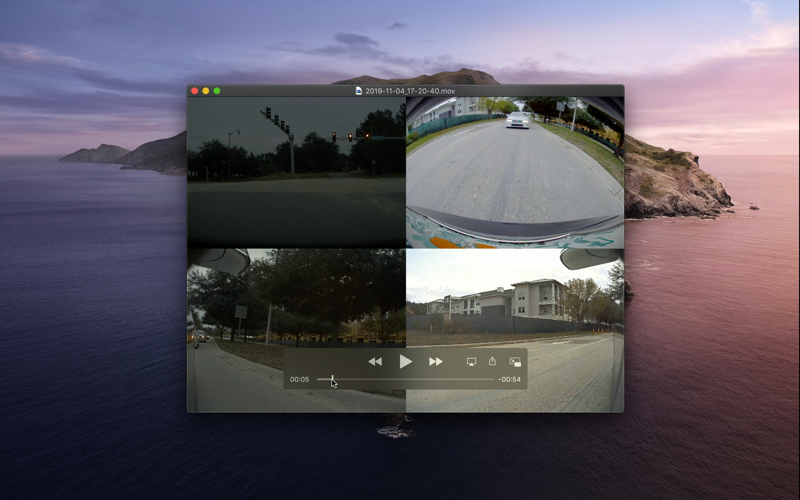Fast forward the video

pyautogui.click(x=436, y=362)
